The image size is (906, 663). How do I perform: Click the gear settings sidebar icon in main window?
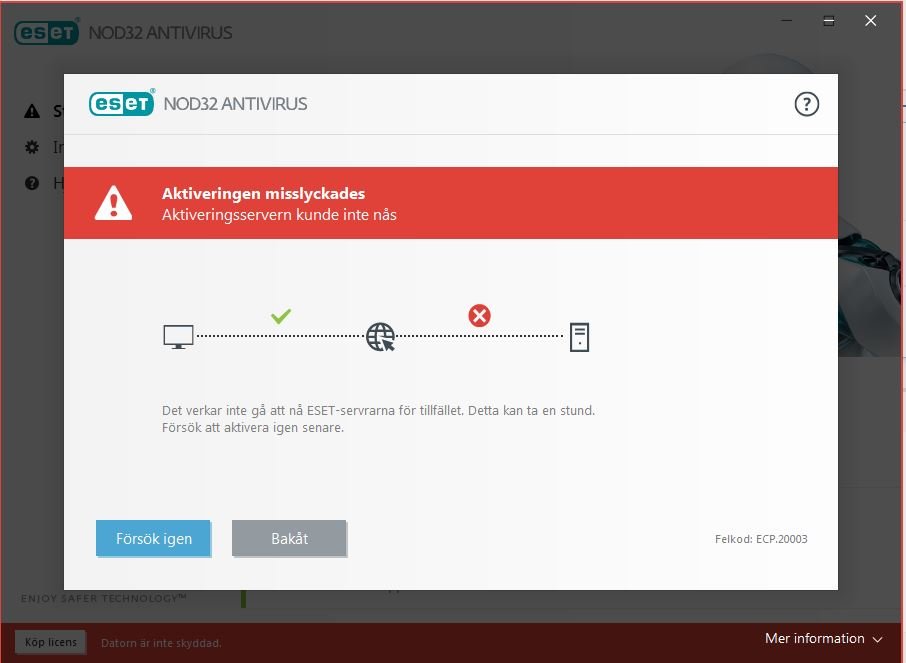point(32,147)
